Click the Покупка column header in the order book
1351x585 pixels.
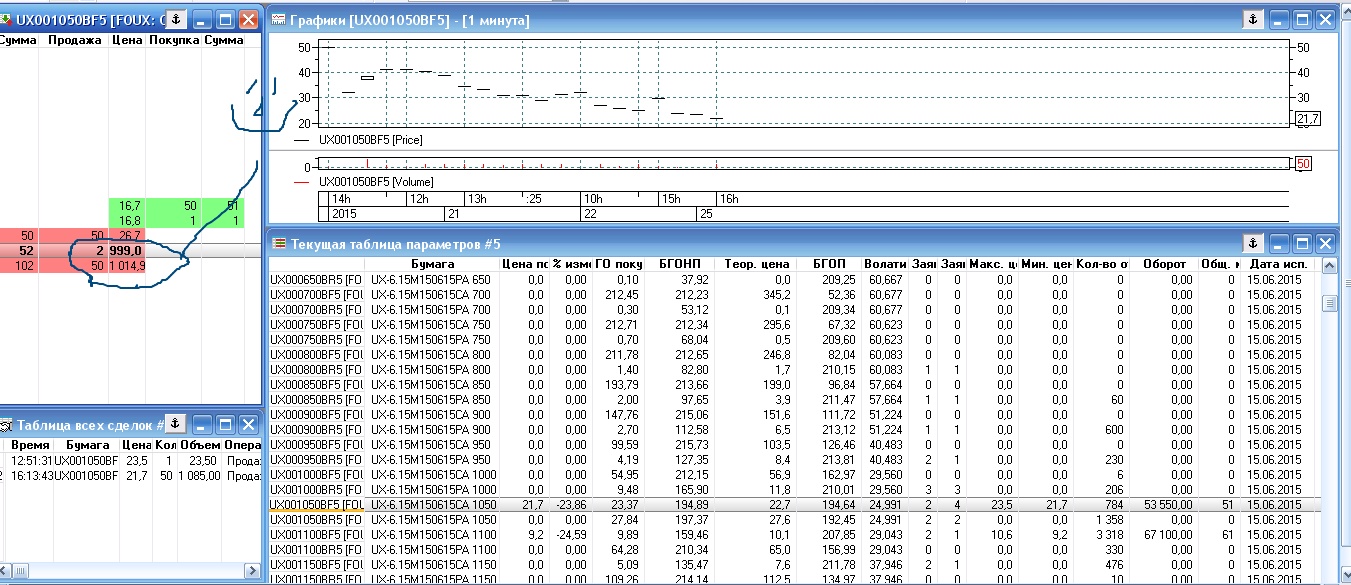174,40
